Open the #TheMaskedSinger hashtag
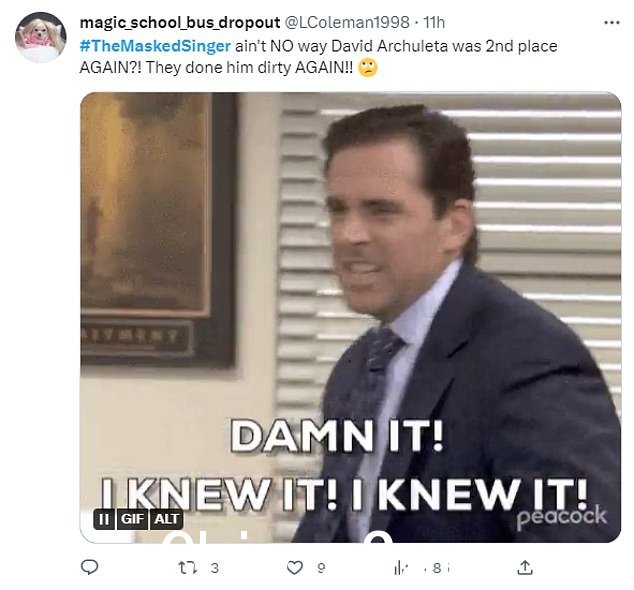This screenshot has height=590, width=634. coord(155,46)
